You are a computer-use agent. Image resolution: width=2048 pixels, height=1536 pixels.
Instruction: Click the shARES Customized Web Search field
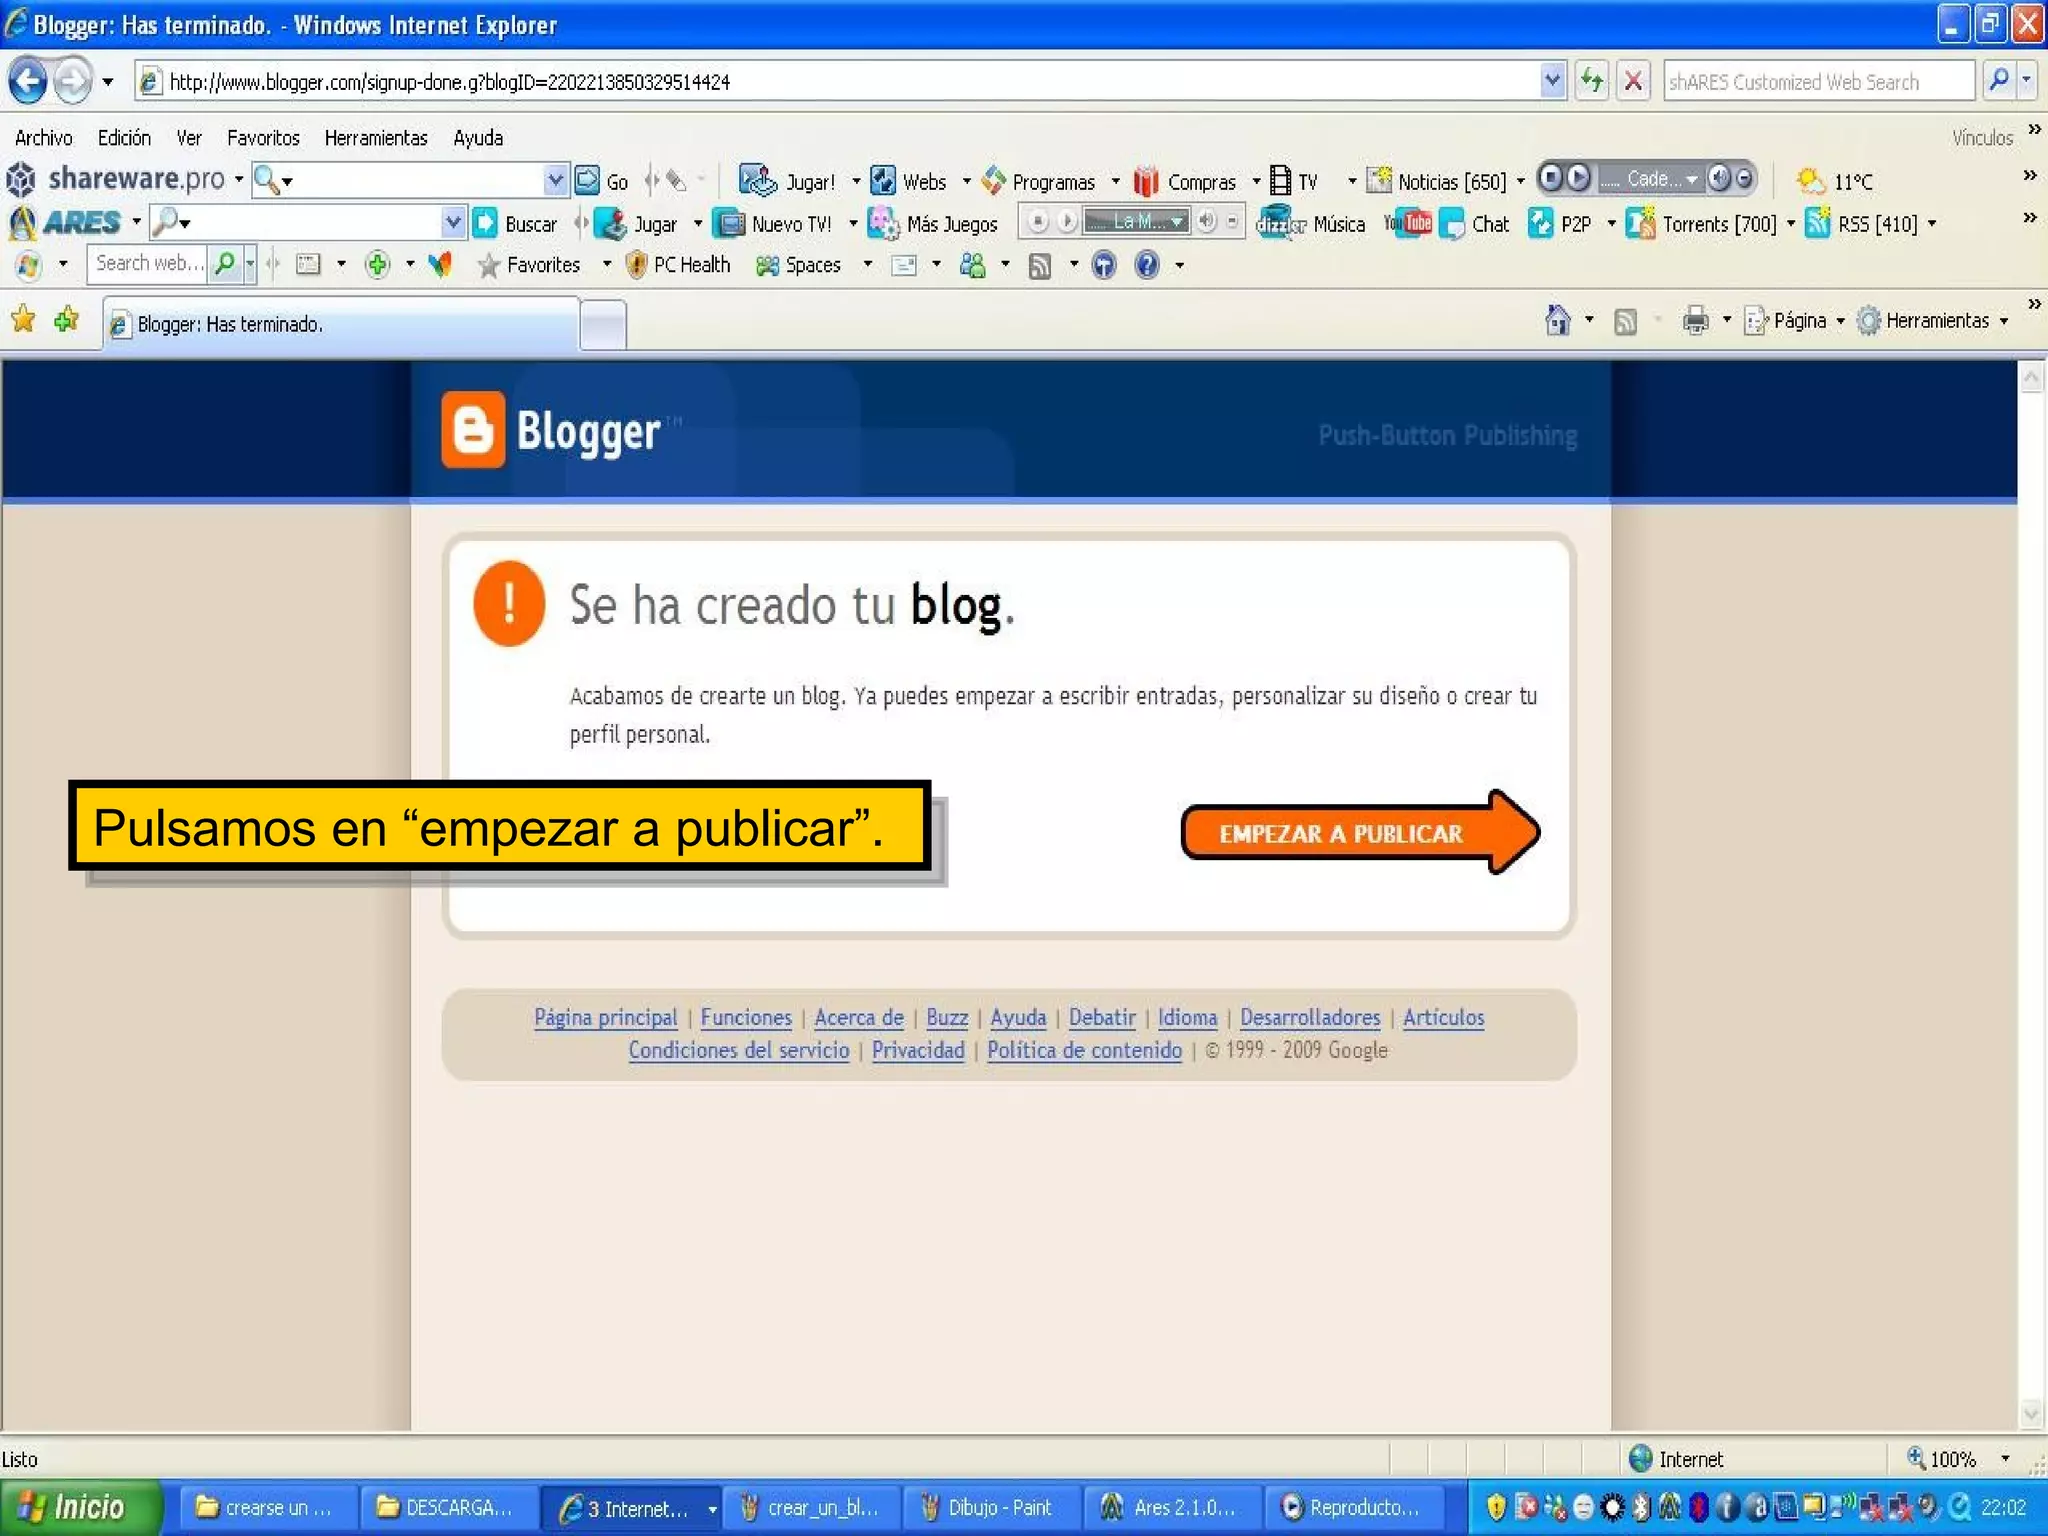[x=1819, y=81]
